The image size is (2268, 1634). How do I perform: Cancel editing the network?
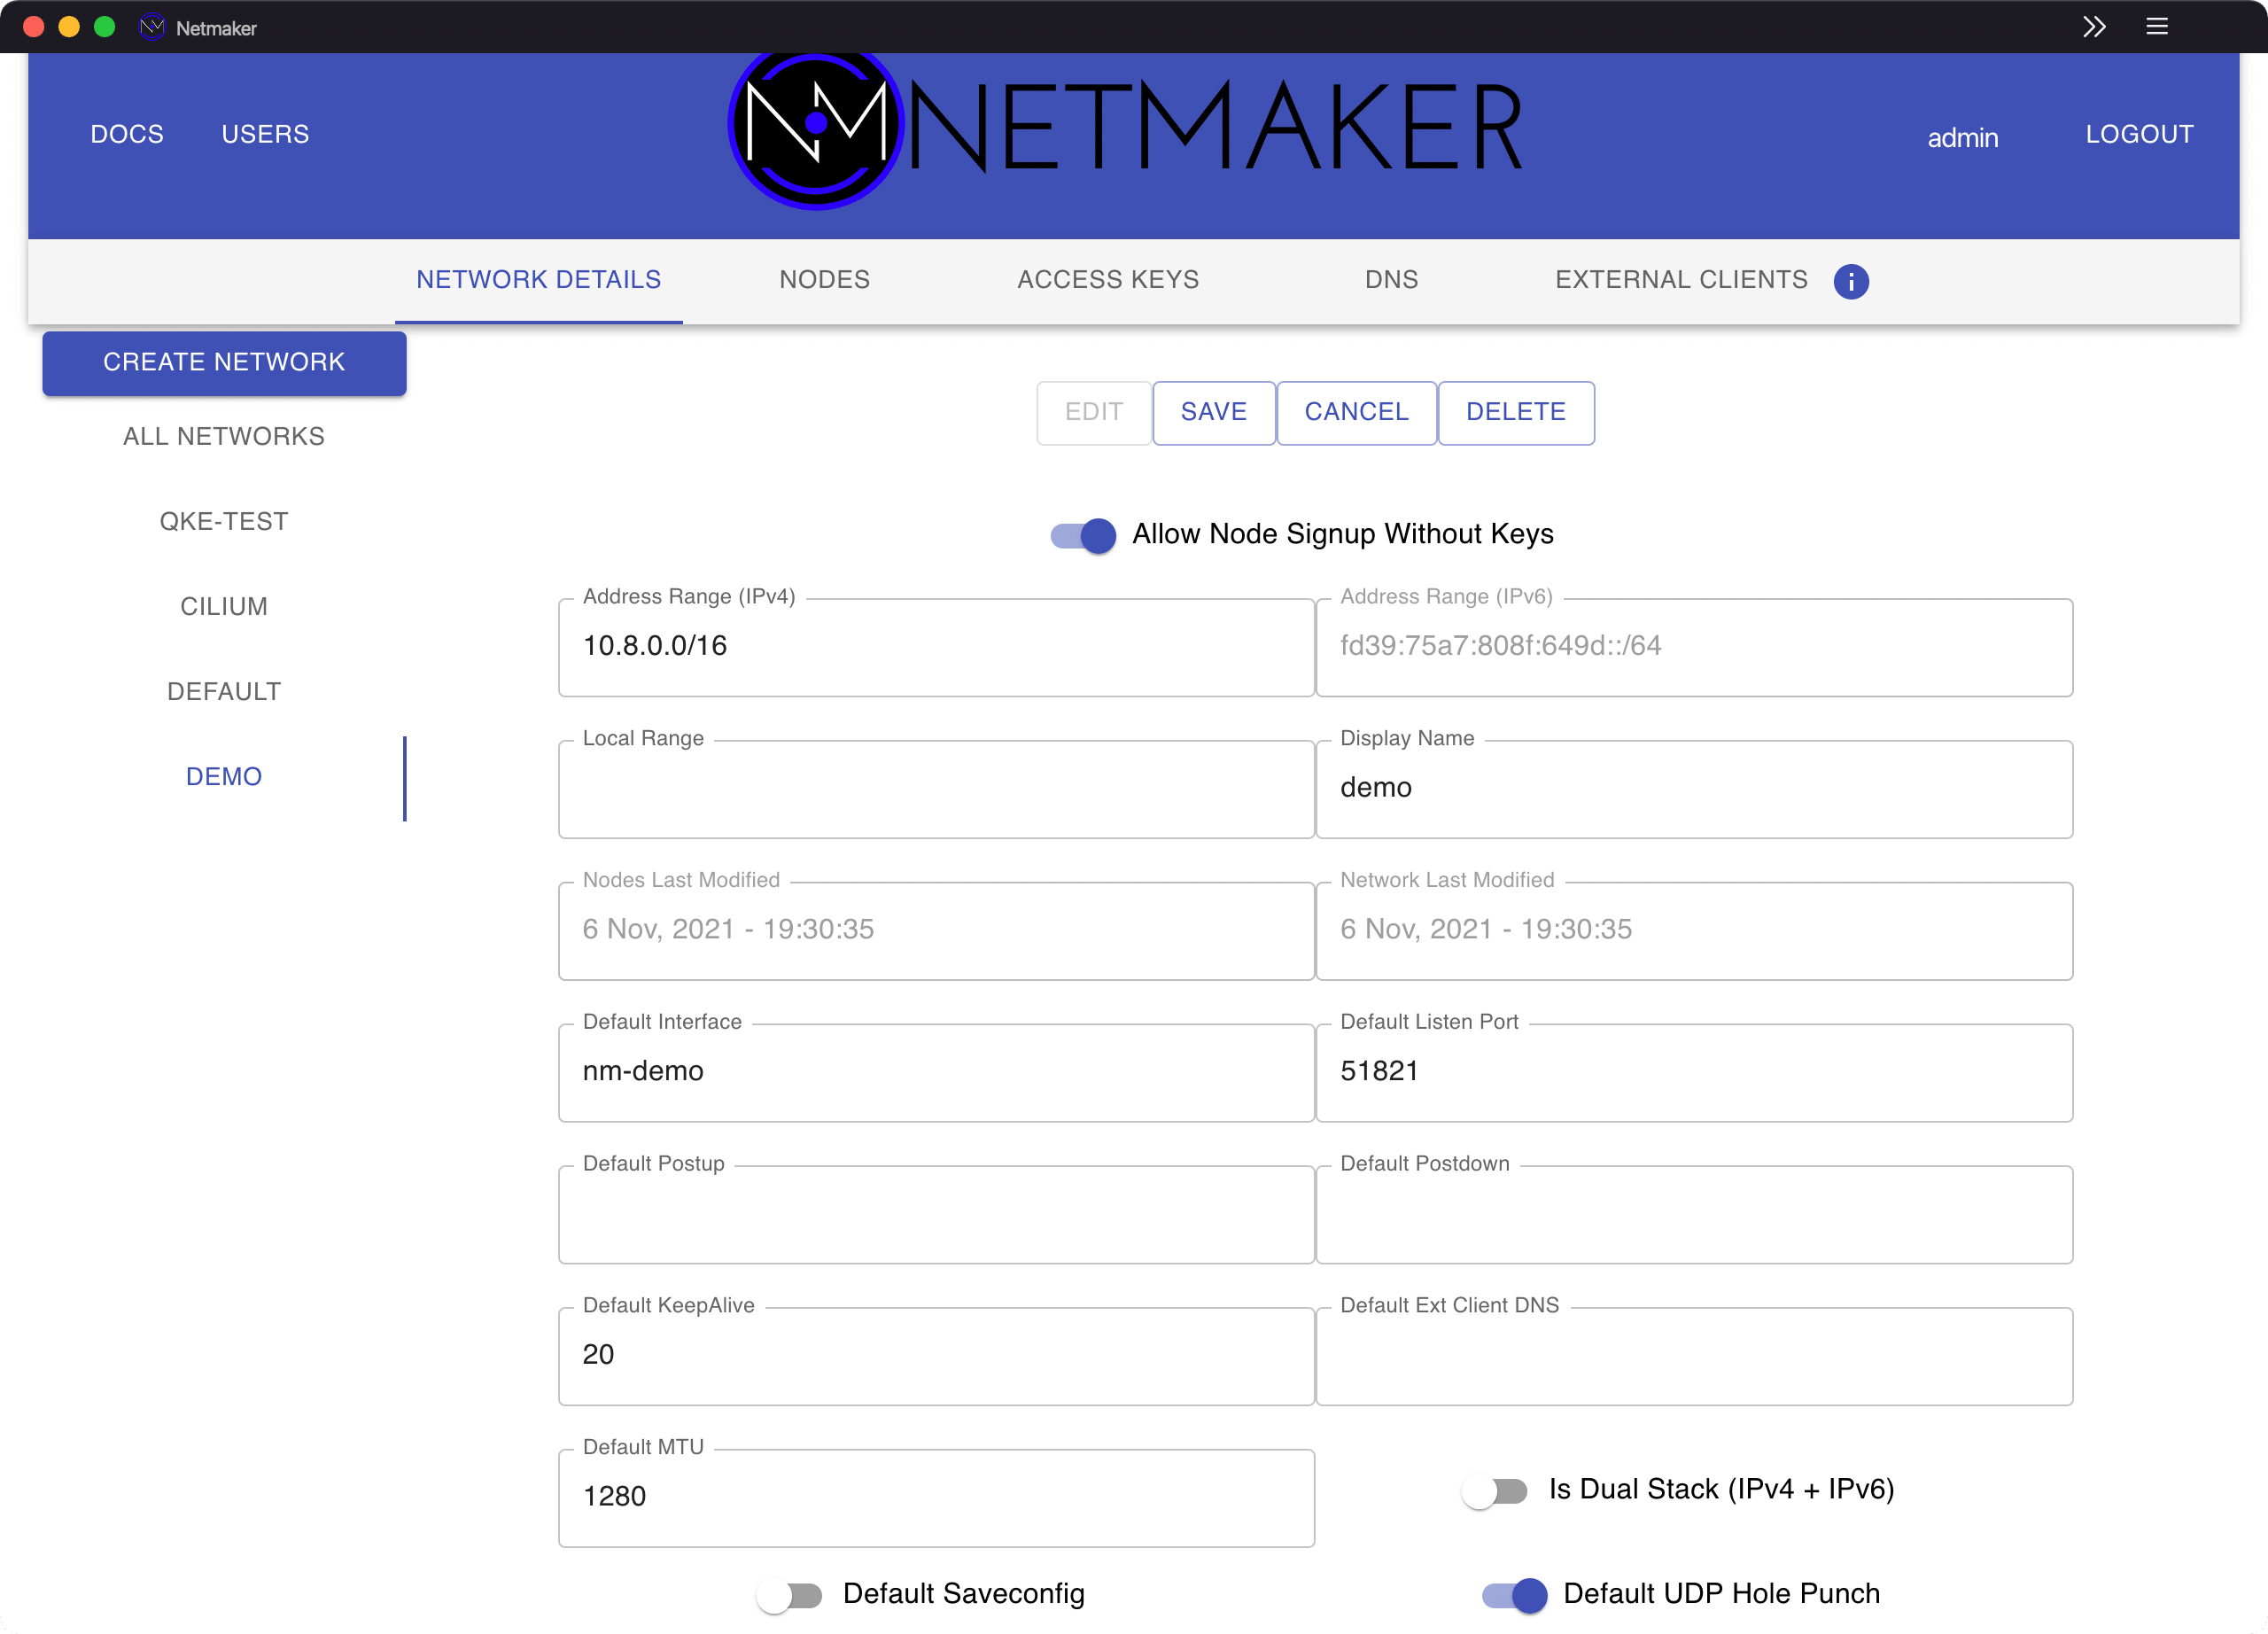click(1356, 412)
